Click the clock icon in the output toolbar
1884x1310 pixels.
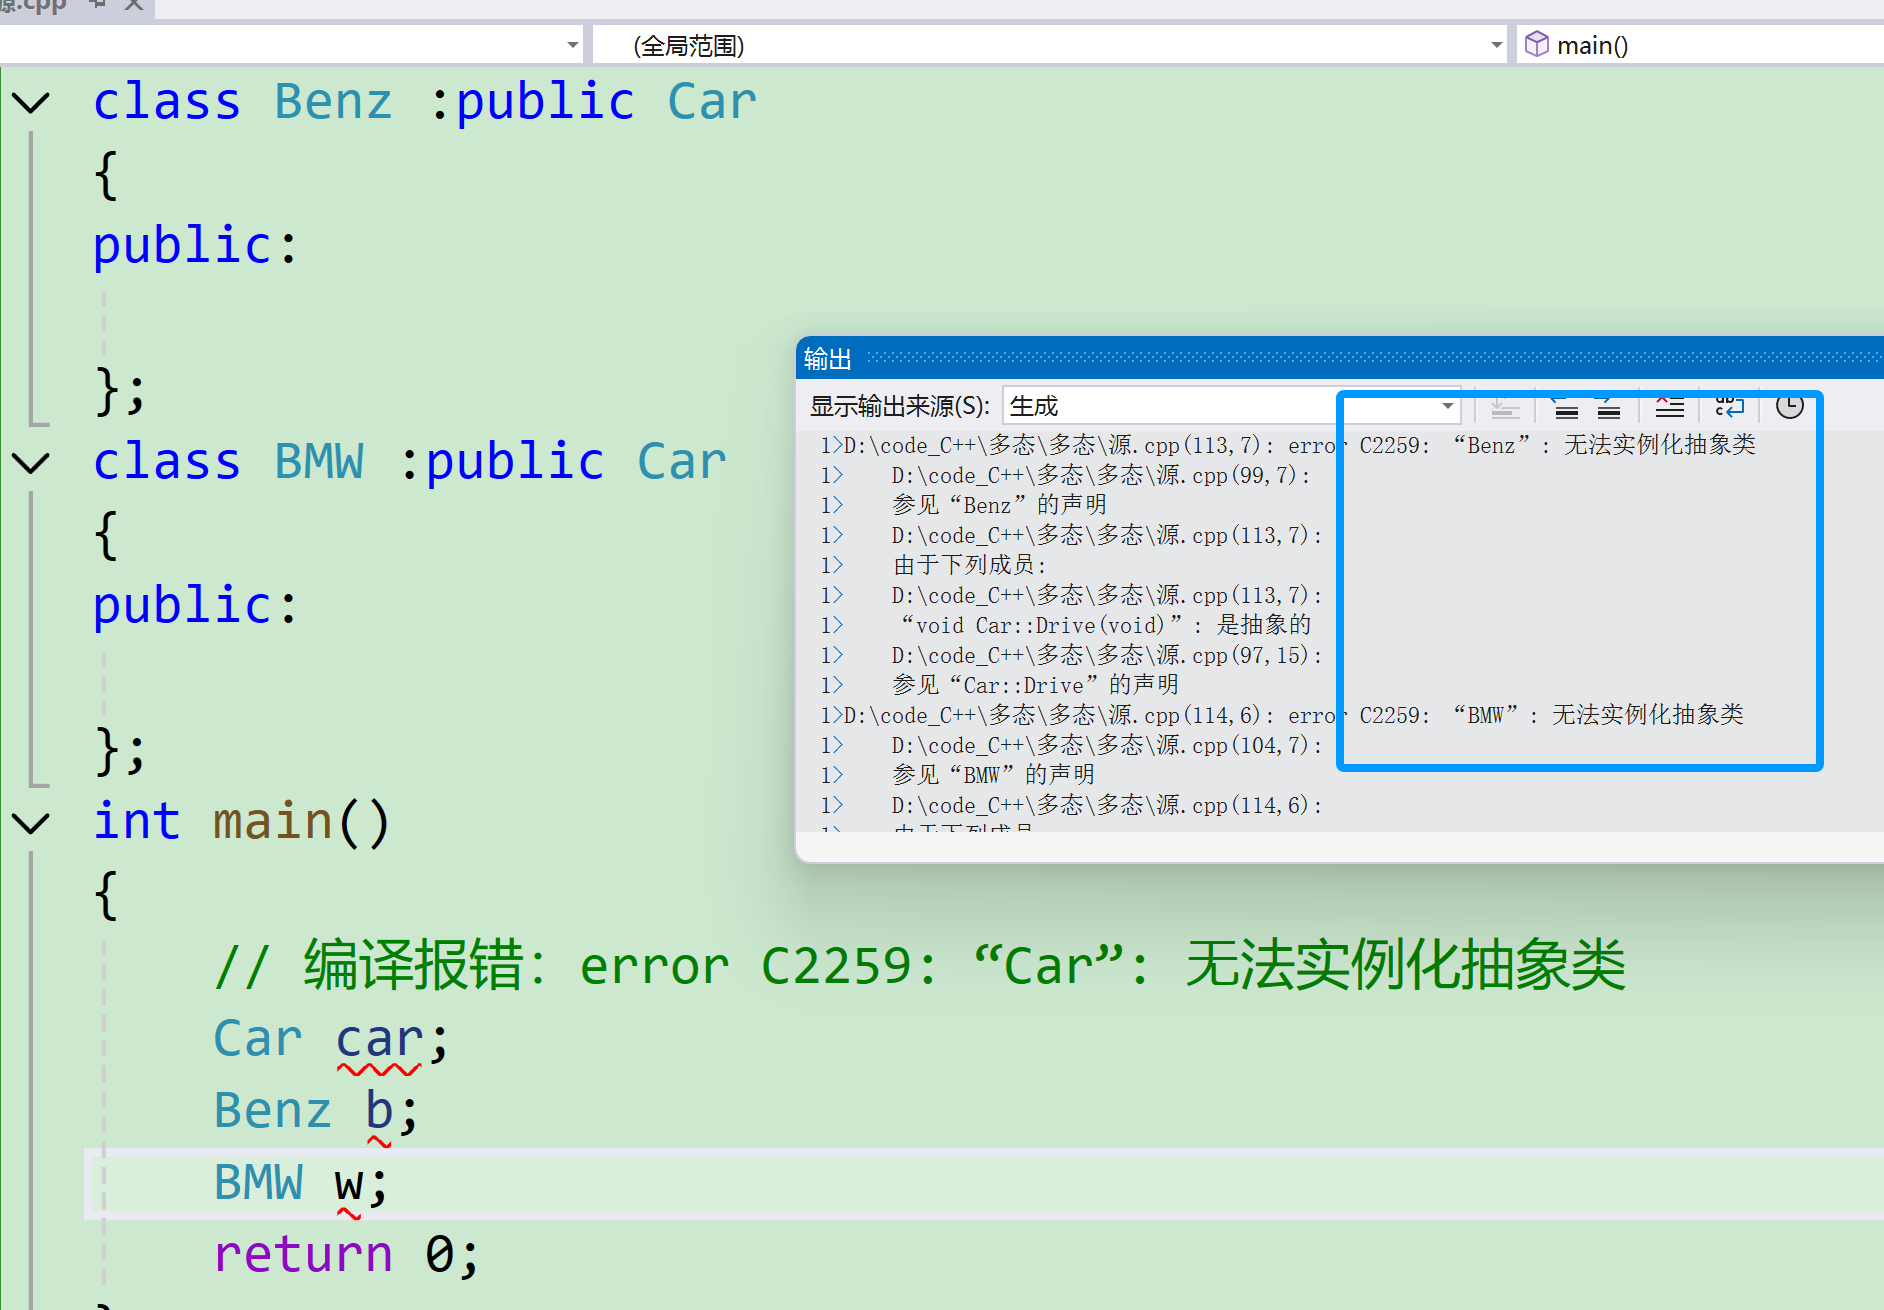(1789, 406)
